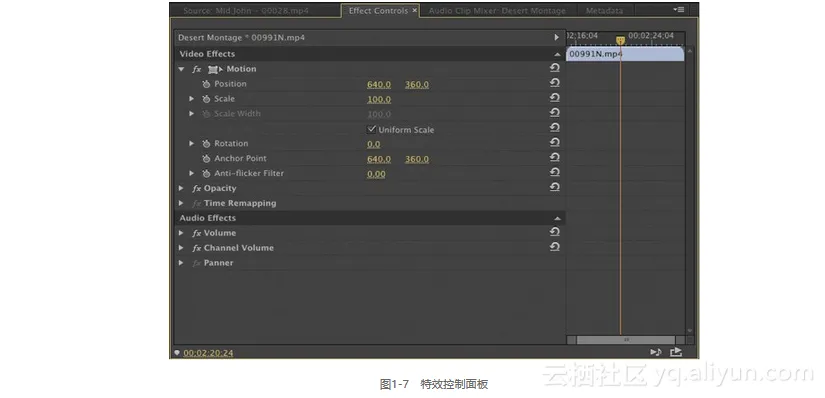The image size is (825, 398).
Task: Expand the Anti-flicker Filter property
Action: coord(192,173)
